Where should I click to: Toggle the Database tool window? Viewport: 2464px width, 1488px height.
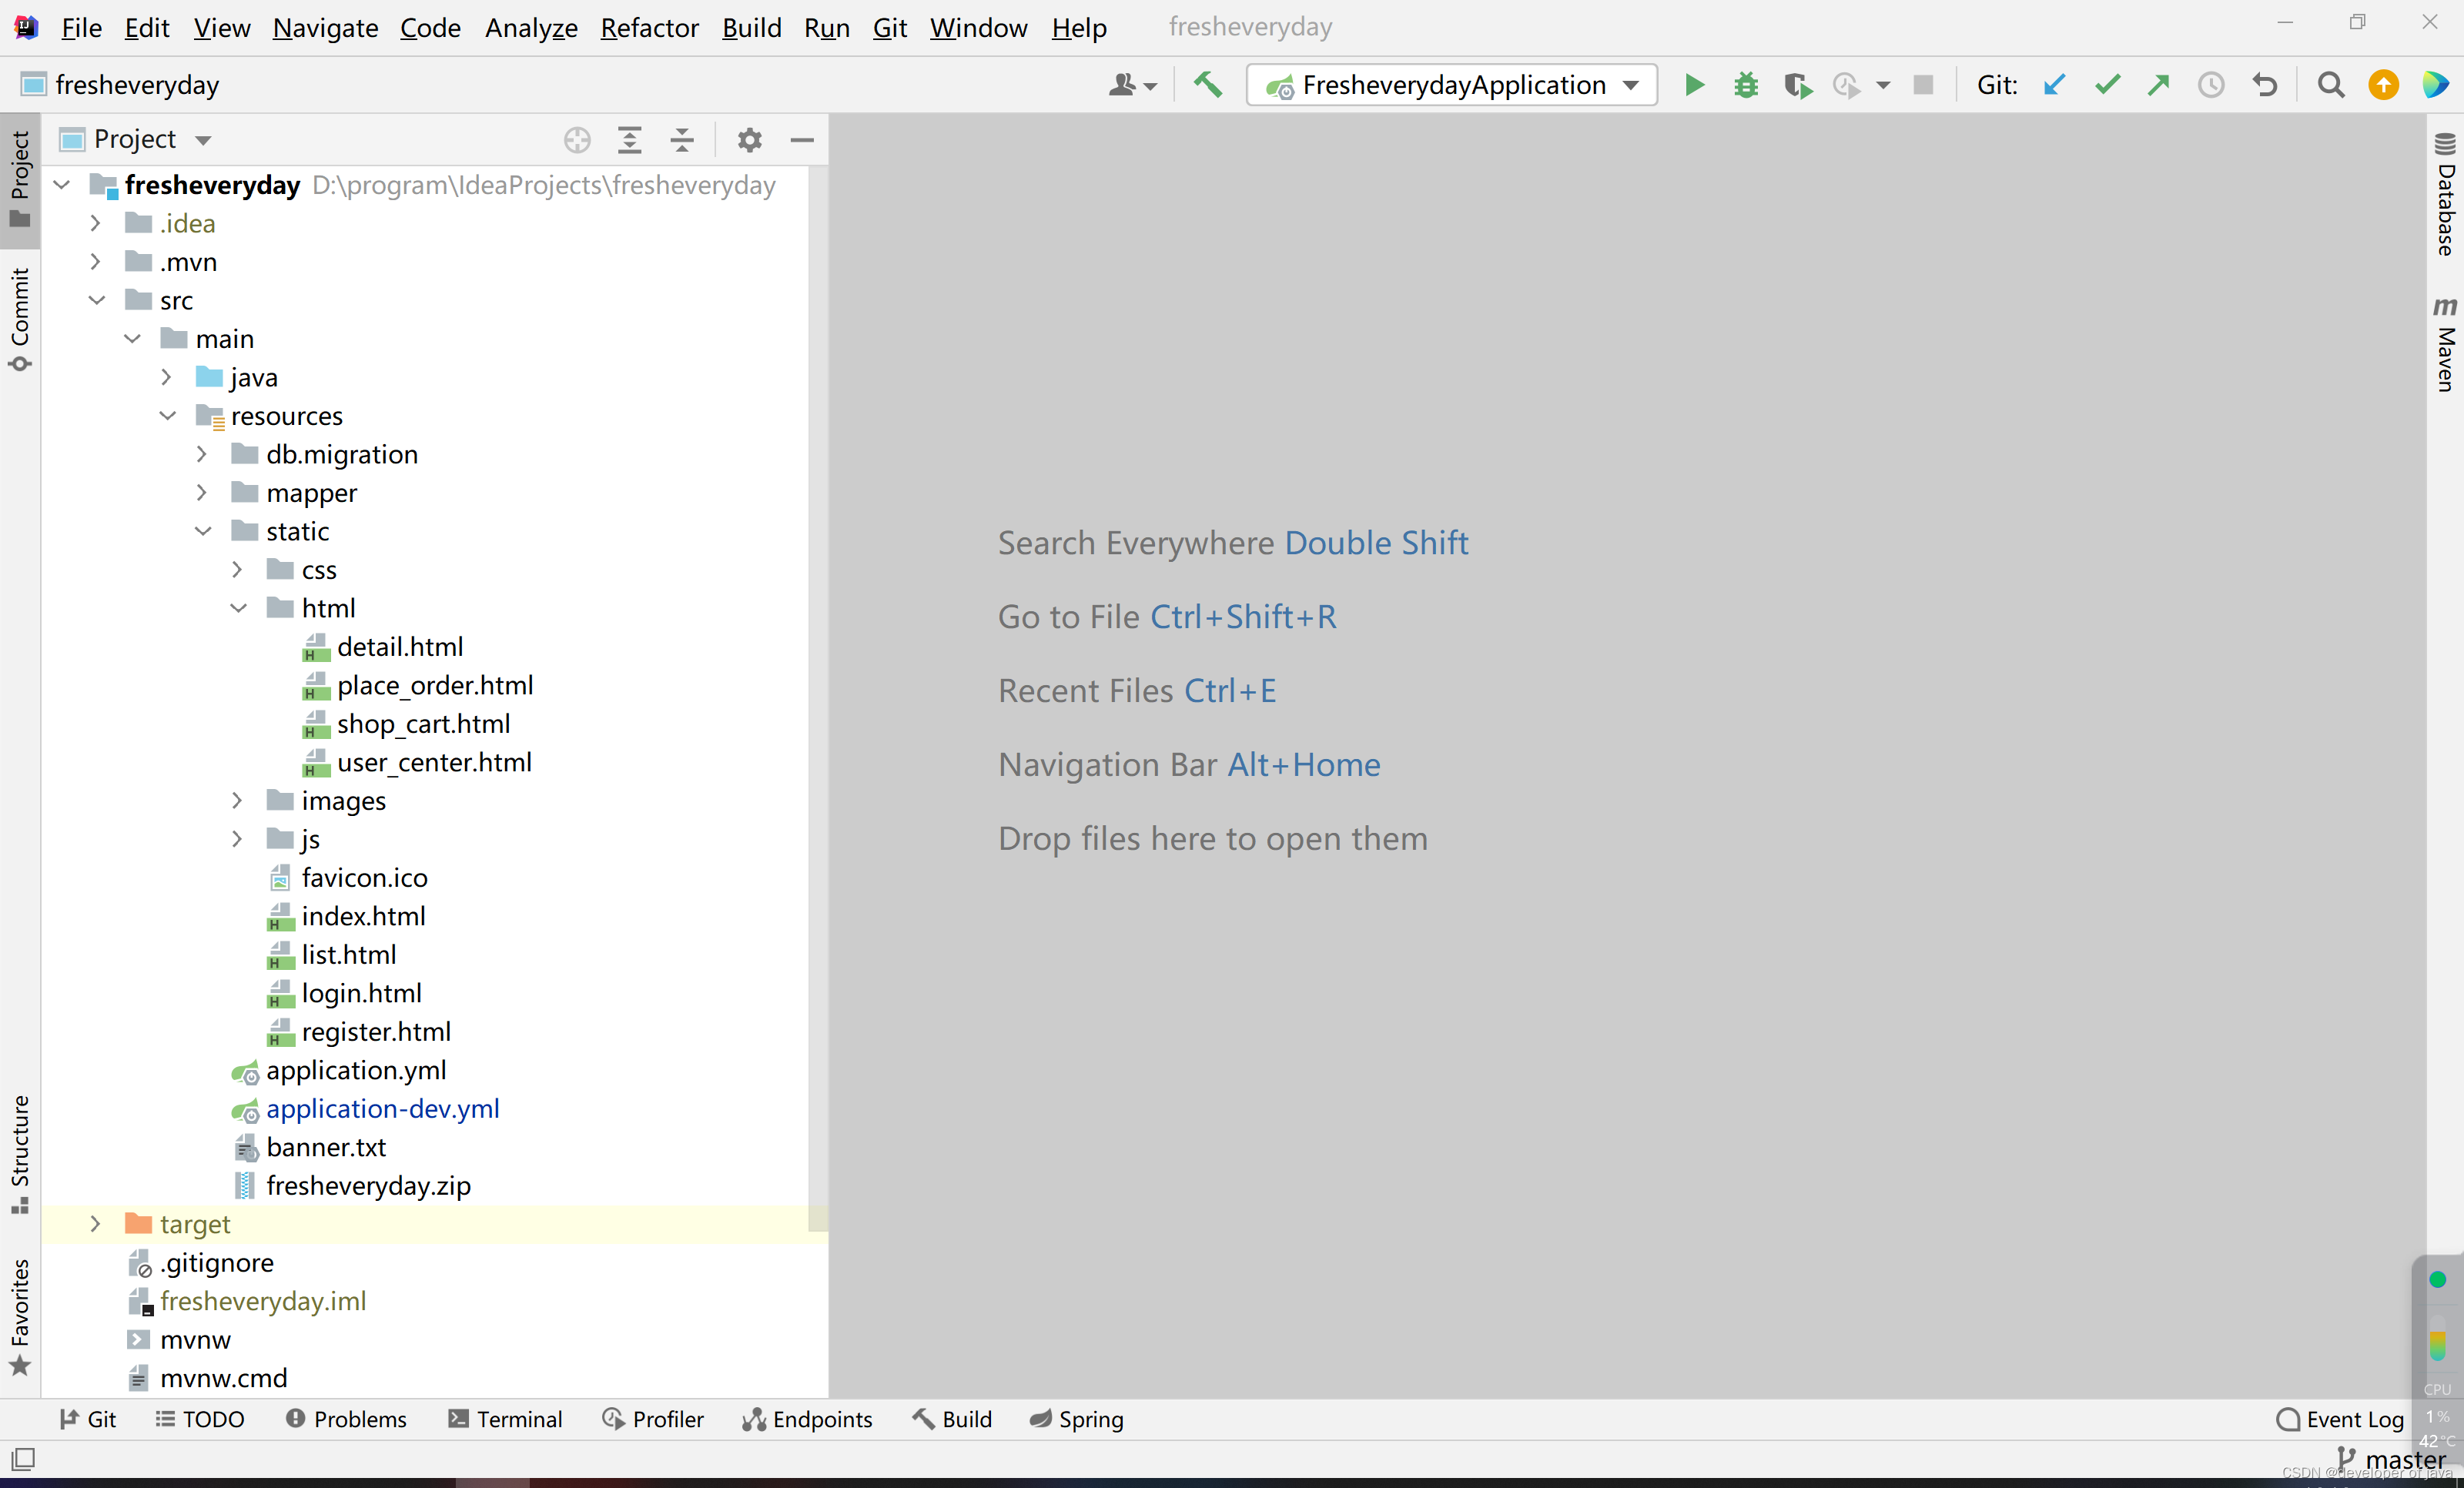(x=2445, y=195)
